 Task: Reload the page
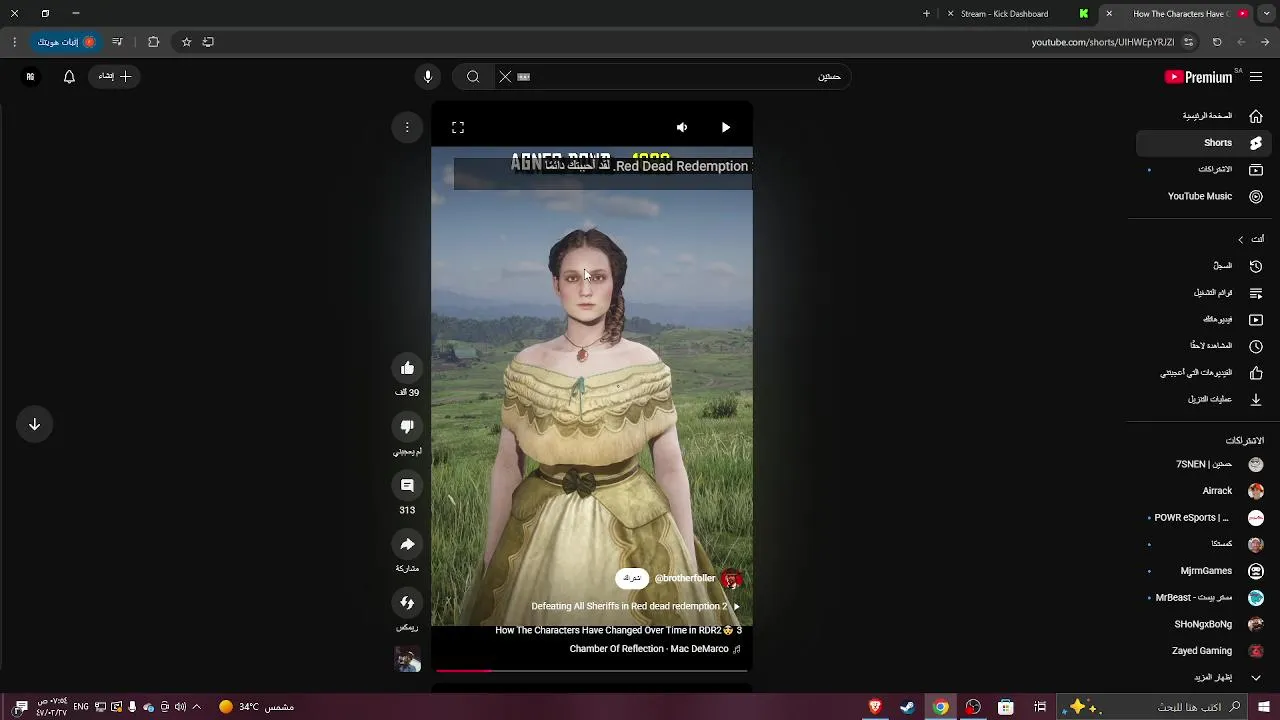[1217, 42]
